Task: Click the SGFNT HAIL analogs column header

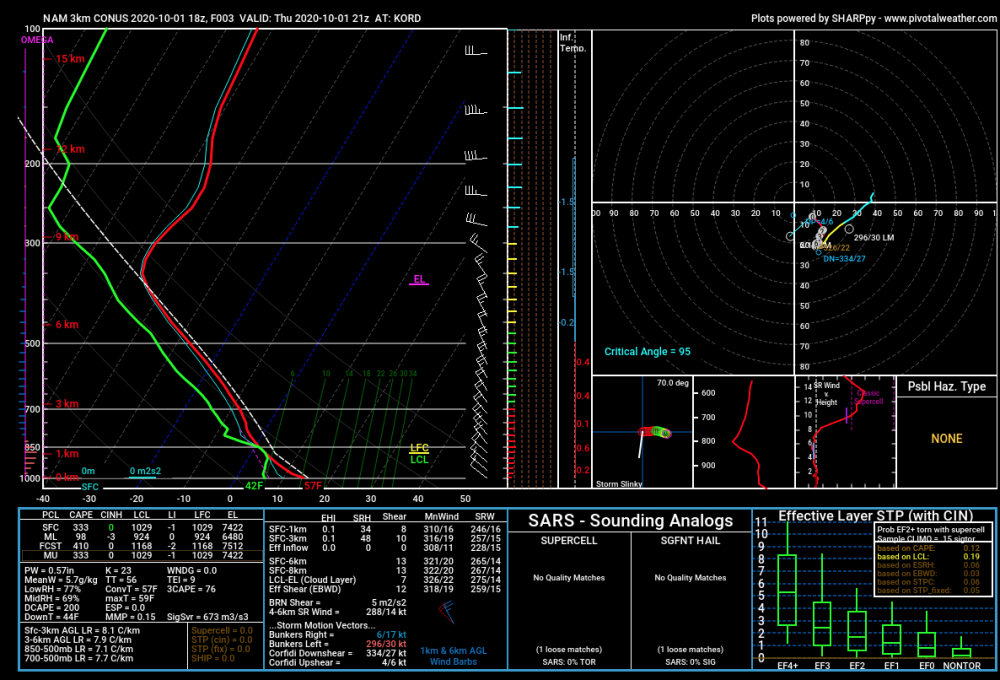Action: [x=690, y=540]
